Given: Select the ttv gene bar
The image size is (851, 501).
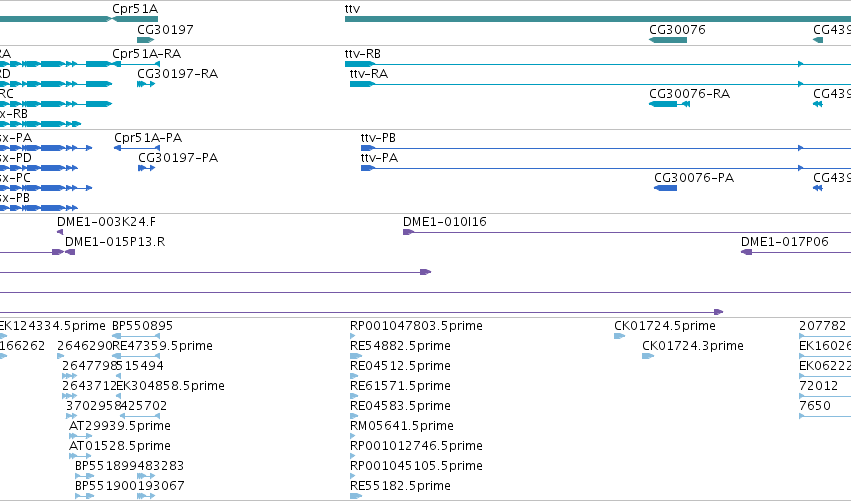Looking at the screenshot, I should point(598,19).
